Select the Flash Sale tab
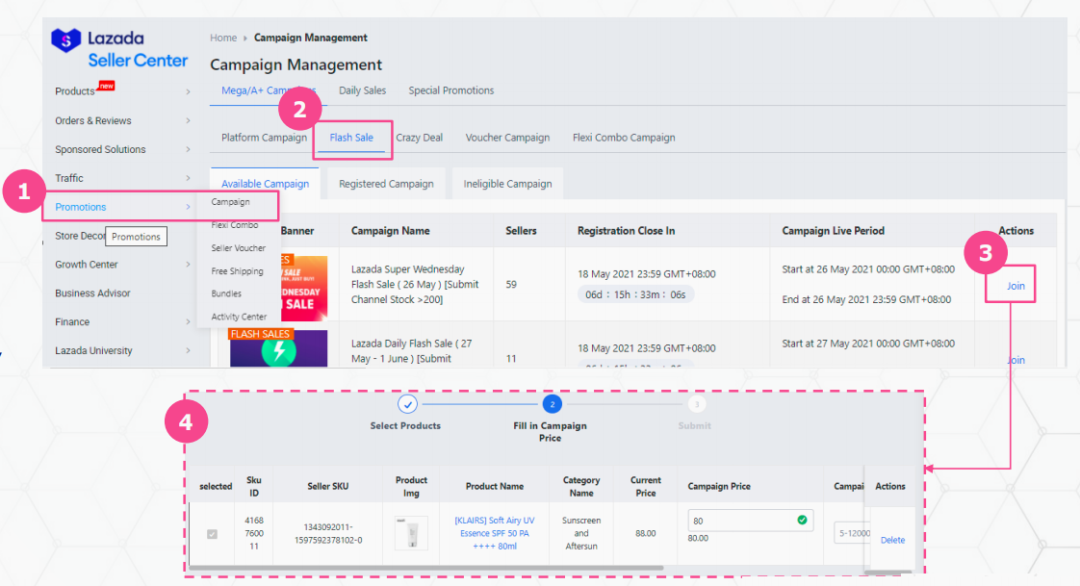The width and height of the screenshot is (1080, 586). [351, 138]
